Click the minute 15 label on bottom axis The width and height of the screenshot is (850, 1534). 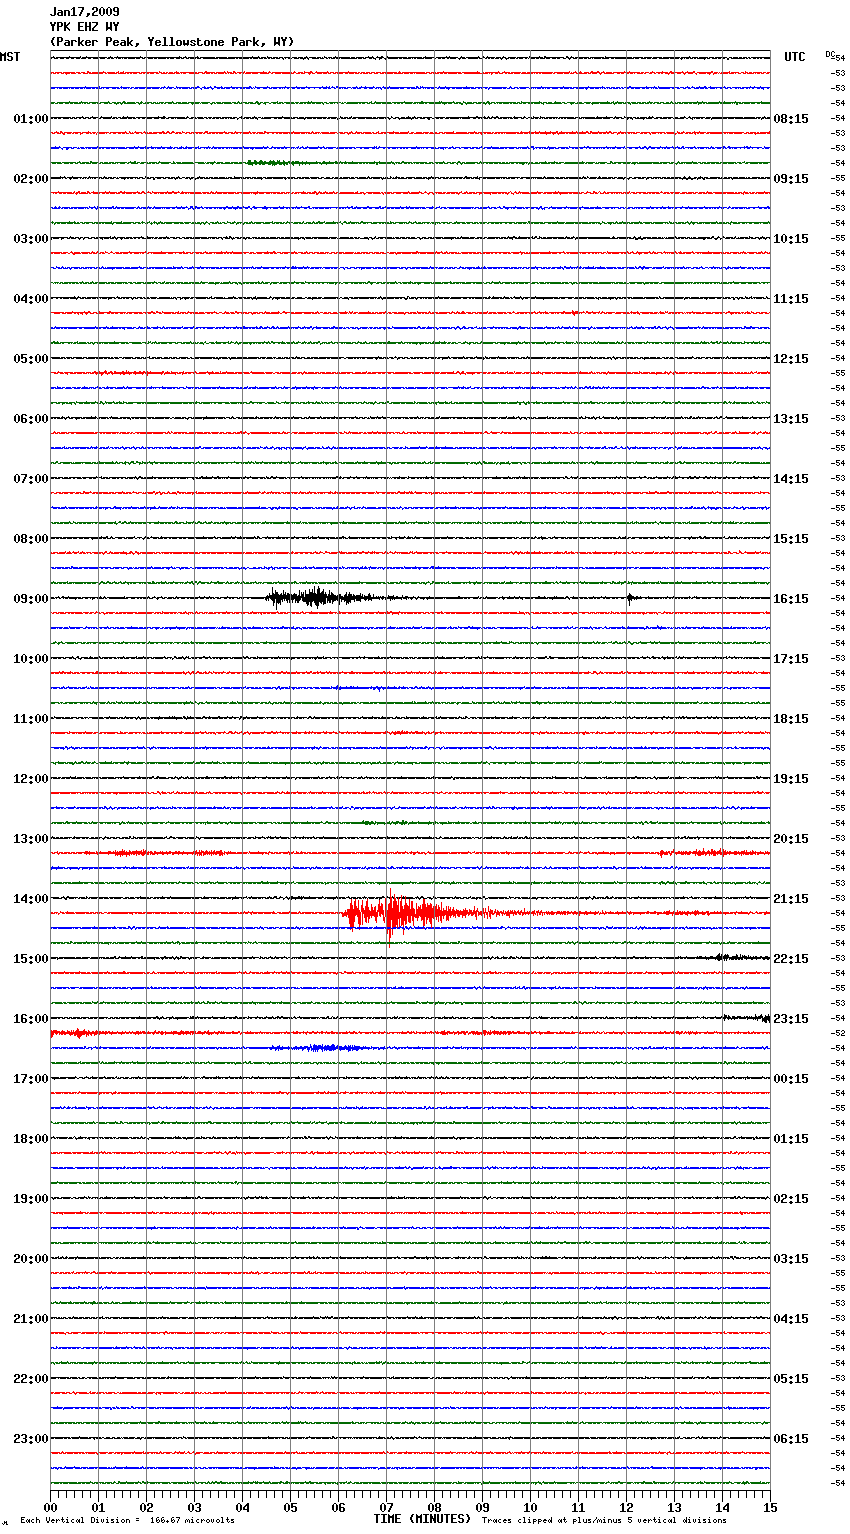coord(770,1507)
